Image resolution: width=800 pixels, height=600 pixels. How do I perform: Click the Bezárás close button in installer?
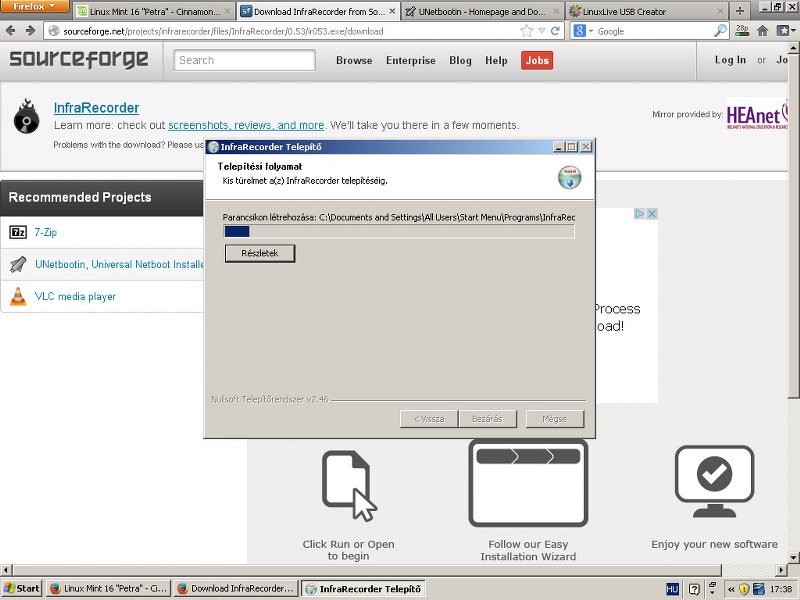[x=487, y=419]
